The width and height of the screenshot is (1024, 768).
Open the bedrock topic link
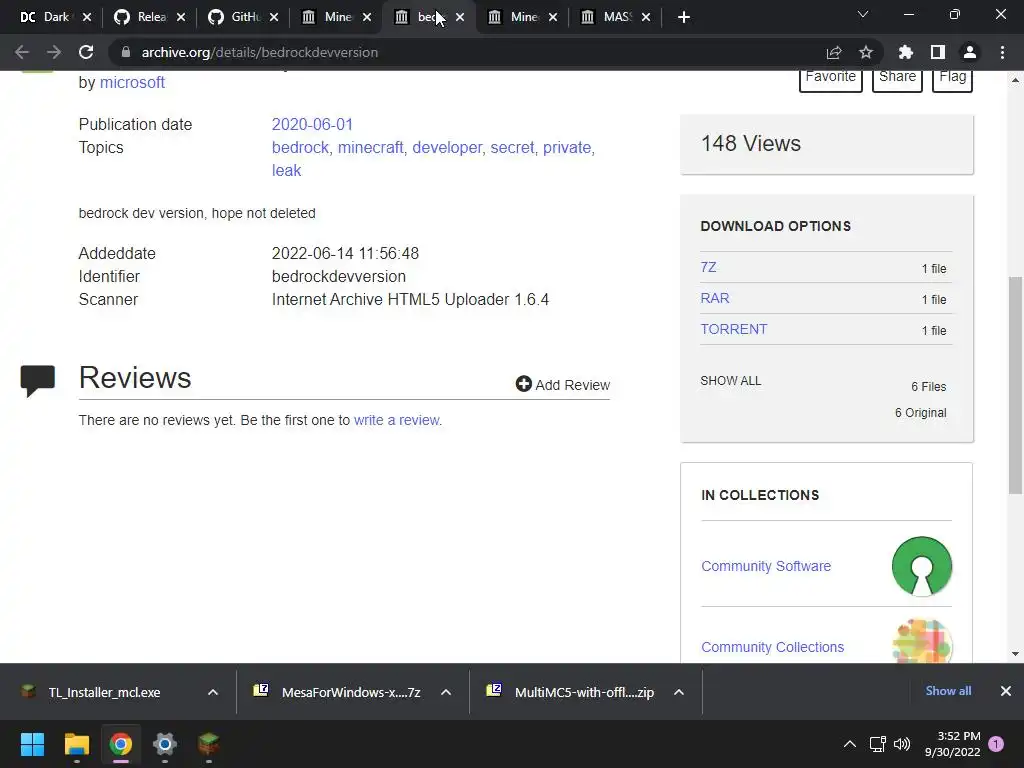[300, 148]
